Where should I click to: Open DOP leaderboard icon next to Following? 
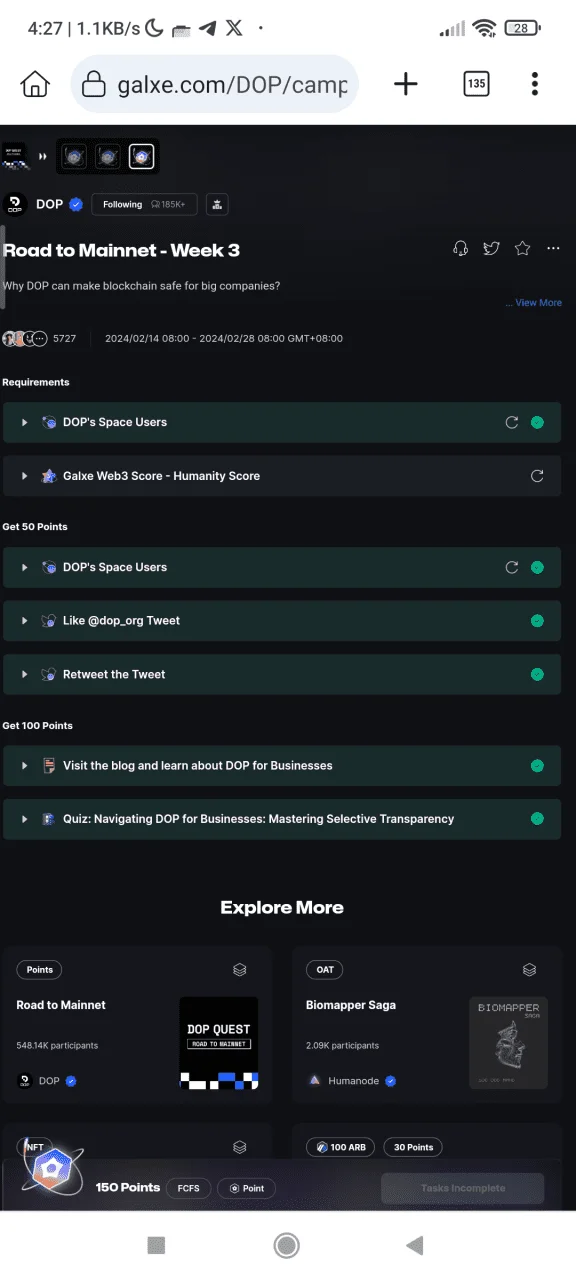(218, 205)
